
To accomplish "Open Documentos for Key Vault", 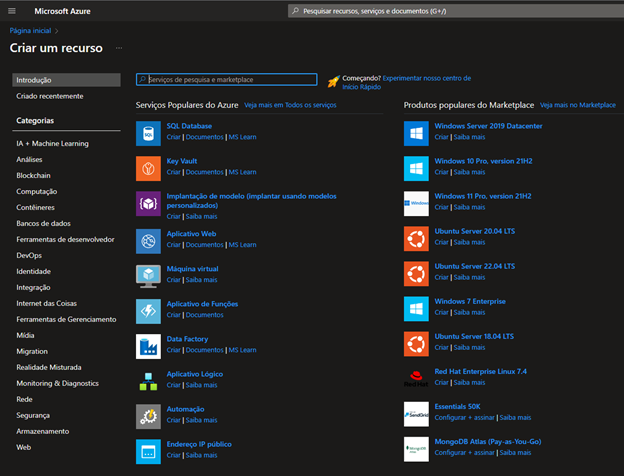I will coord(205,172).
